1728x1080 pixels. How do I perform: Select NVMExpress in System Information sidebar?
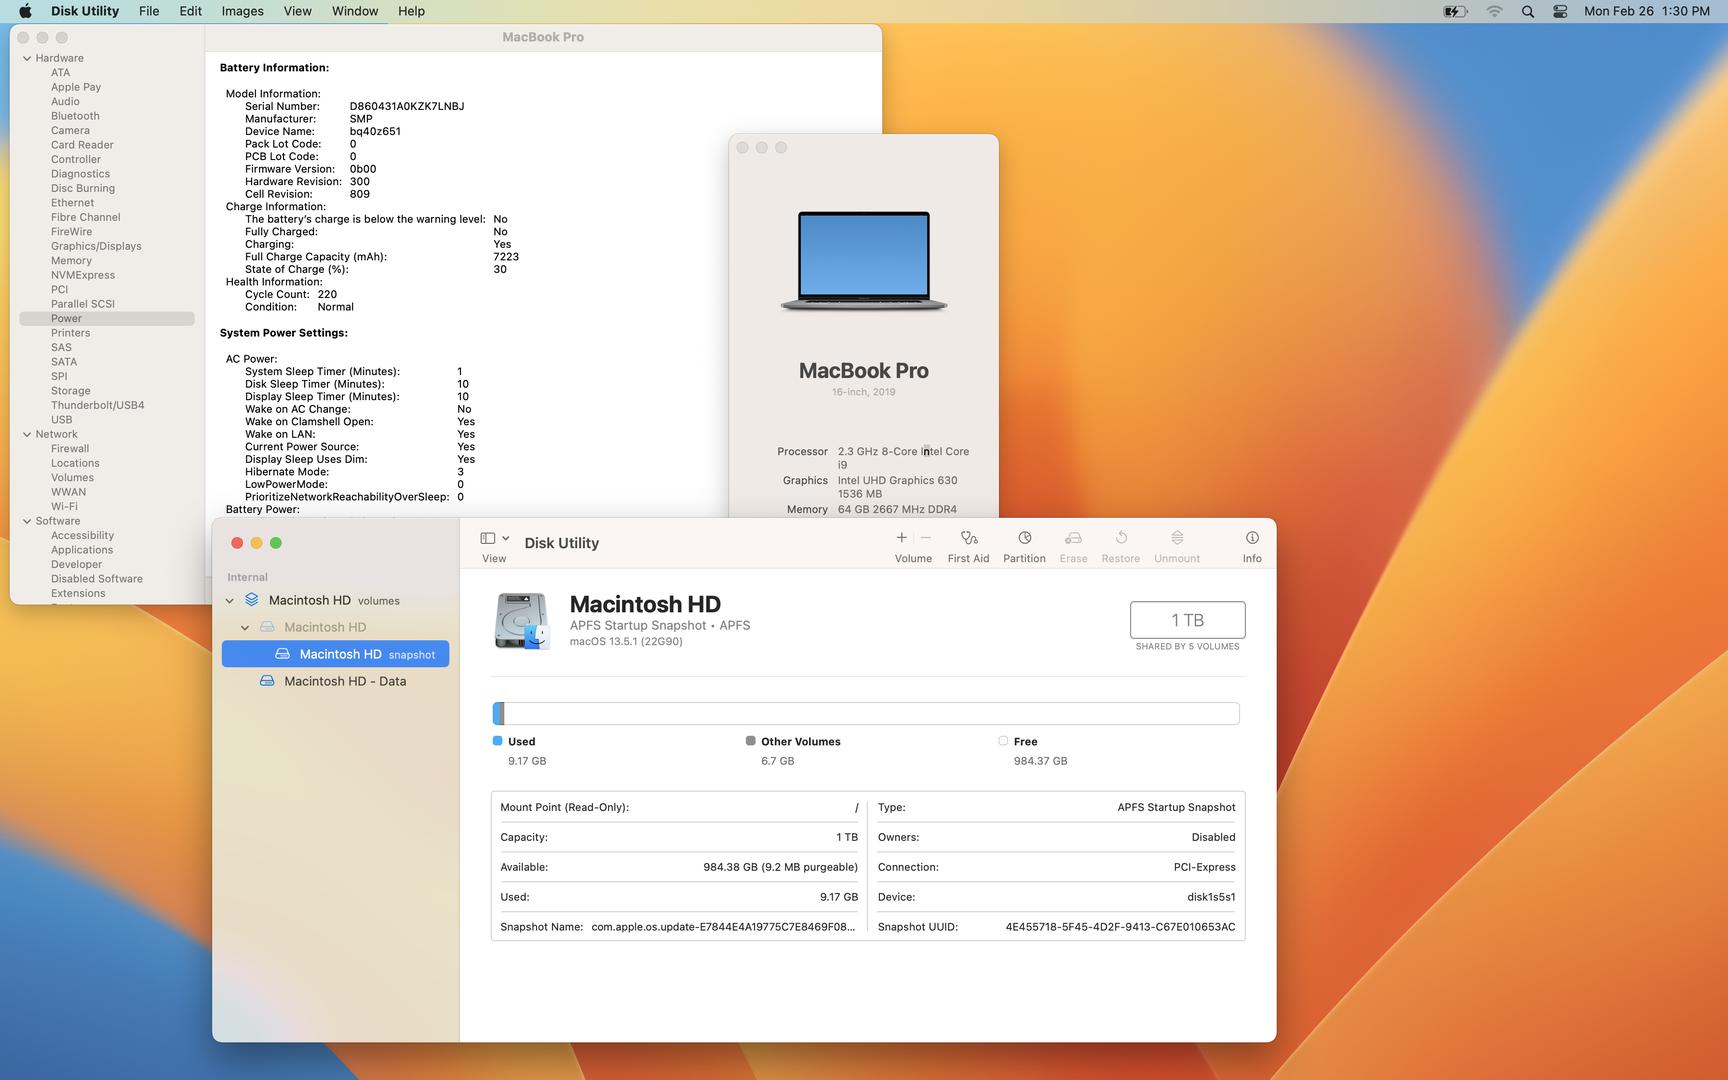click(x=83, y=275)
